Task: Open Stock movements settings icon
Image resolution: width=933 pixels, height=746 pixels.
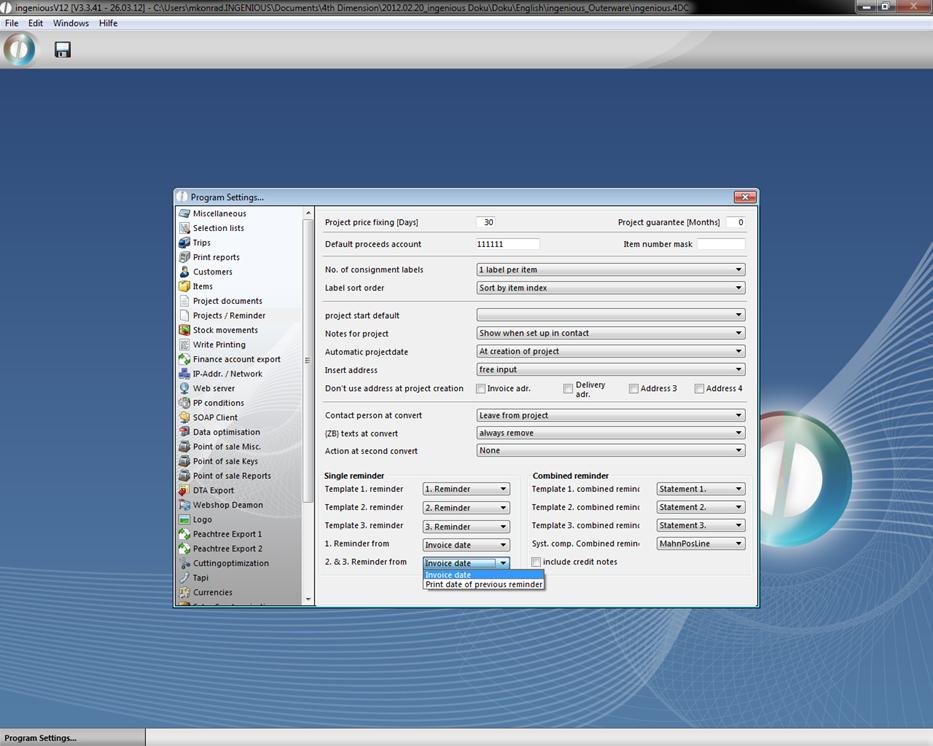Action: pyautogui.click(x=184, y=330)
